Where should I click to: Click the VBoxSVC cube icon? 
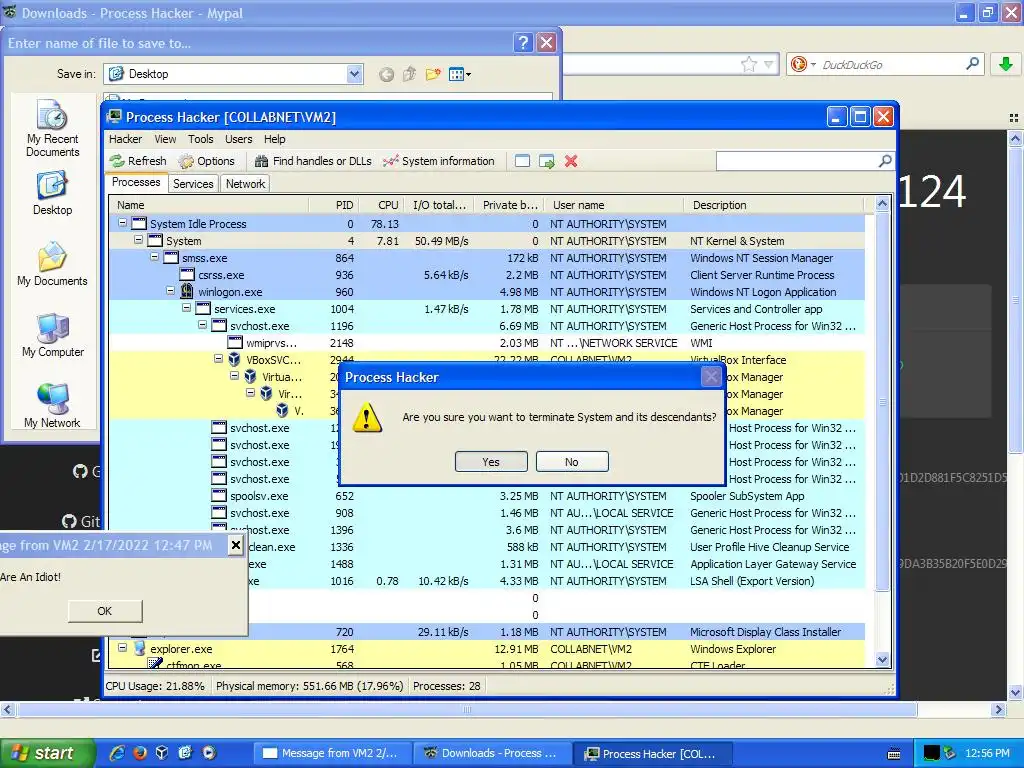pyautogui.click(x=234, y=359)
